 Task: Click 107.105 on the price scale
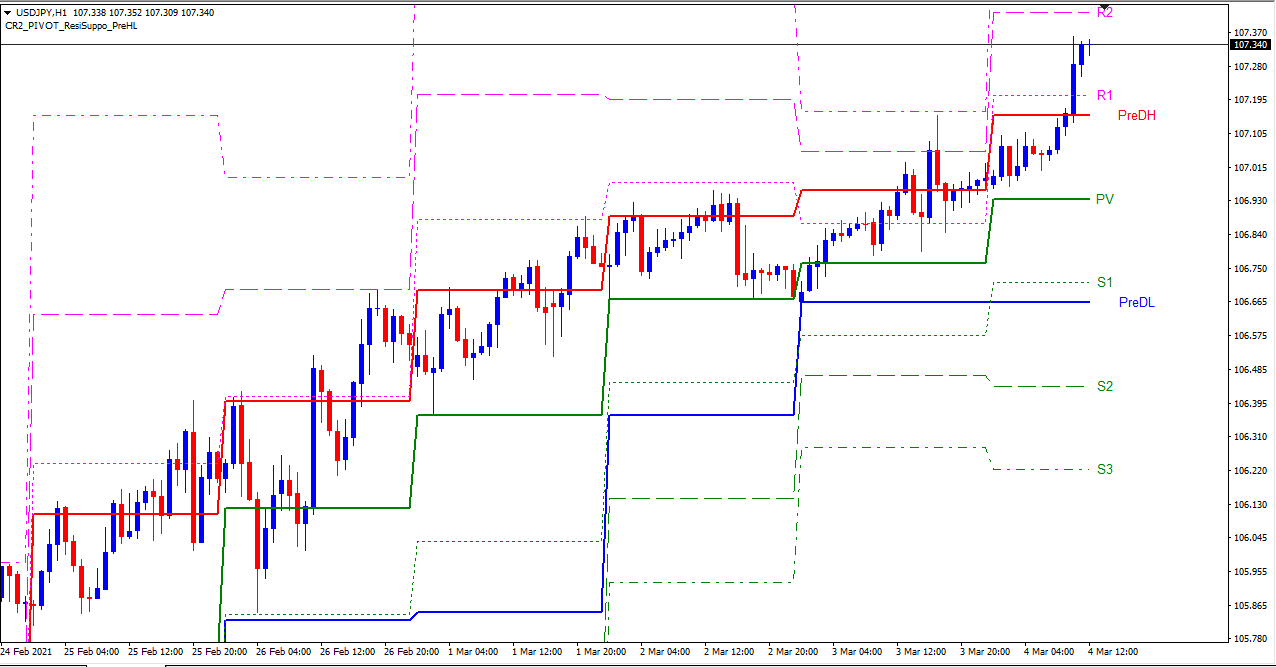[x=1251, y=133]
